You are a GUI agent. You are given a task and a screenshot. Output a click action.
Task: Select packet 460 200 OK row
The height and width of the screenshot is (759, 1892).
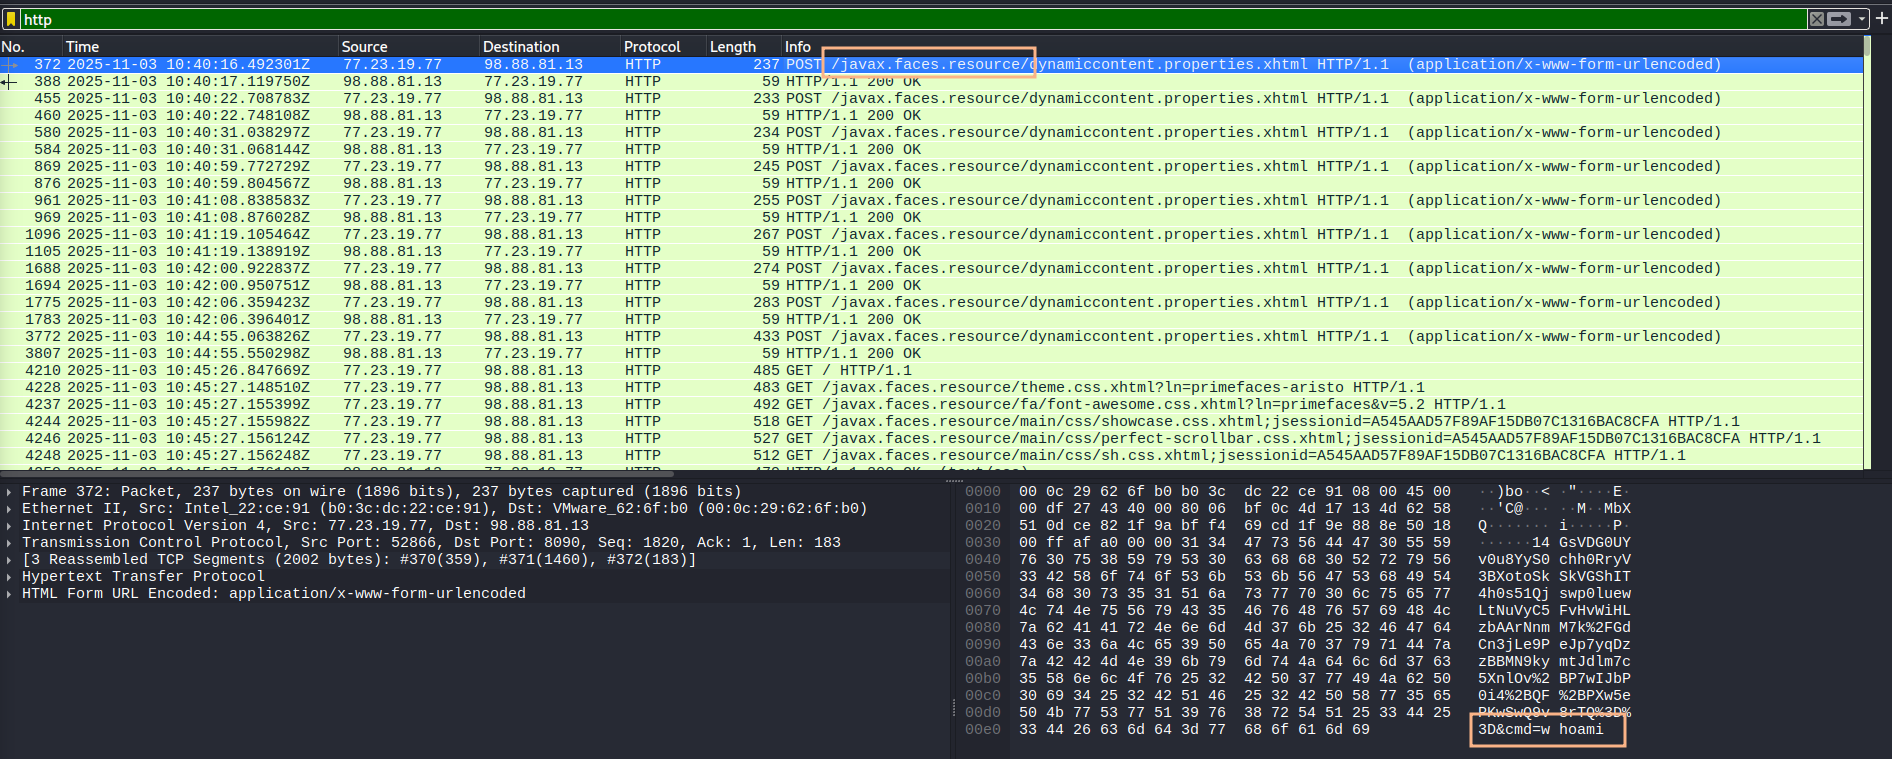pyautogui.click(x=931, y=115)
